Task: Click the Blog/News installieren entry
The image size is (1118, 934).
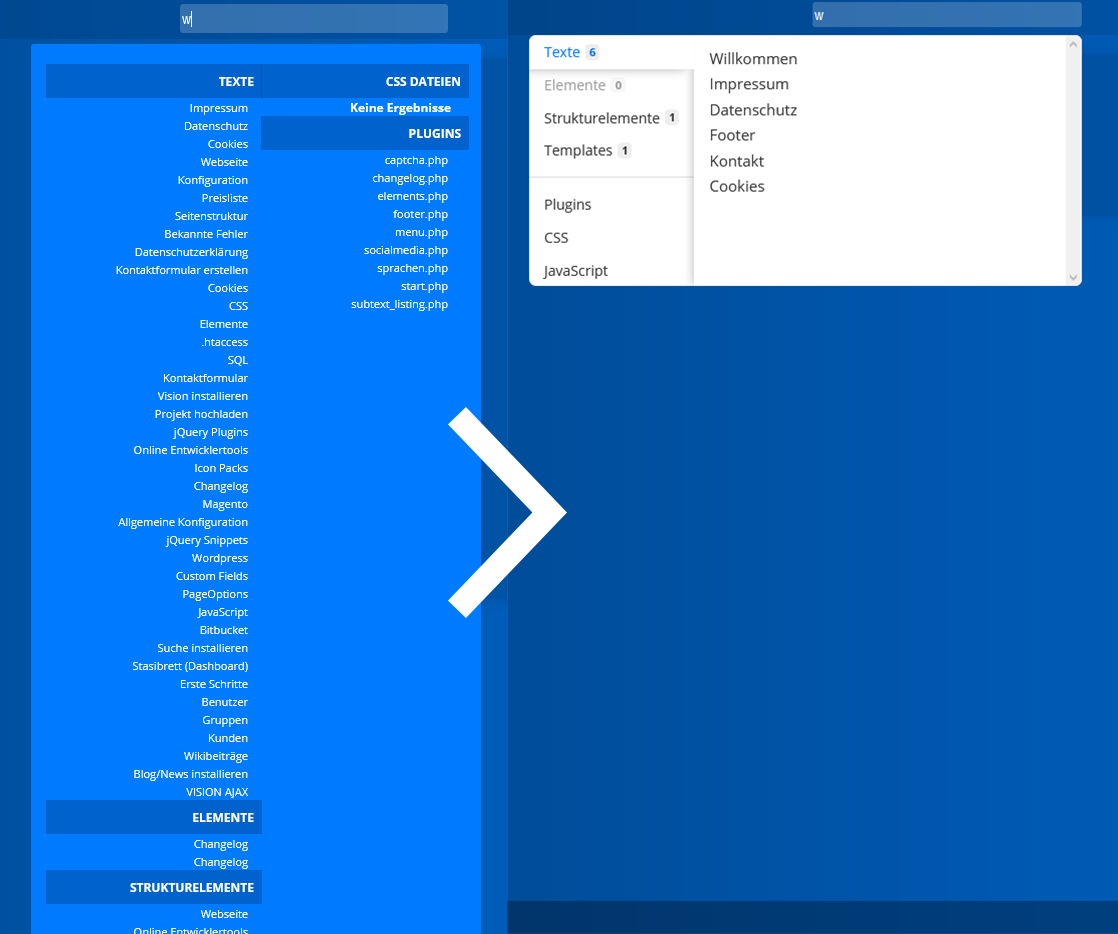Action: click(190, 774)
